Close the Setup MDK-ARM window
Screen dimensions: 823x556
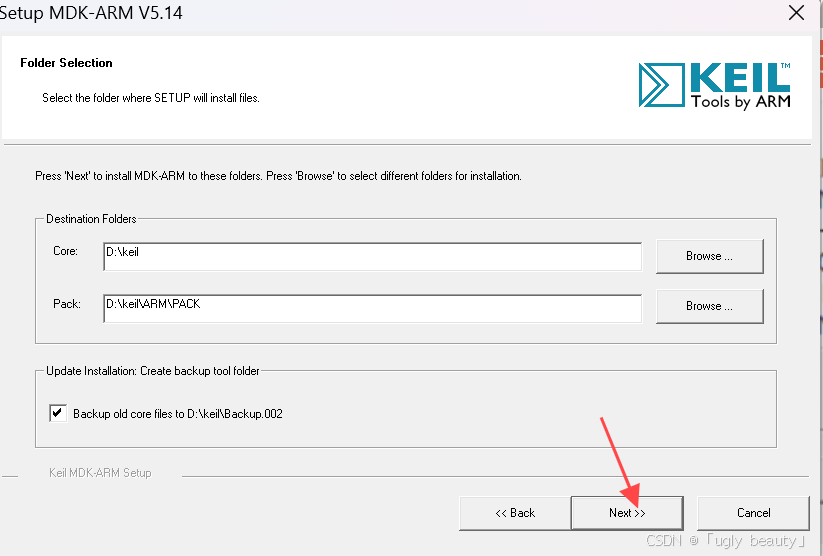coord(796,13)
